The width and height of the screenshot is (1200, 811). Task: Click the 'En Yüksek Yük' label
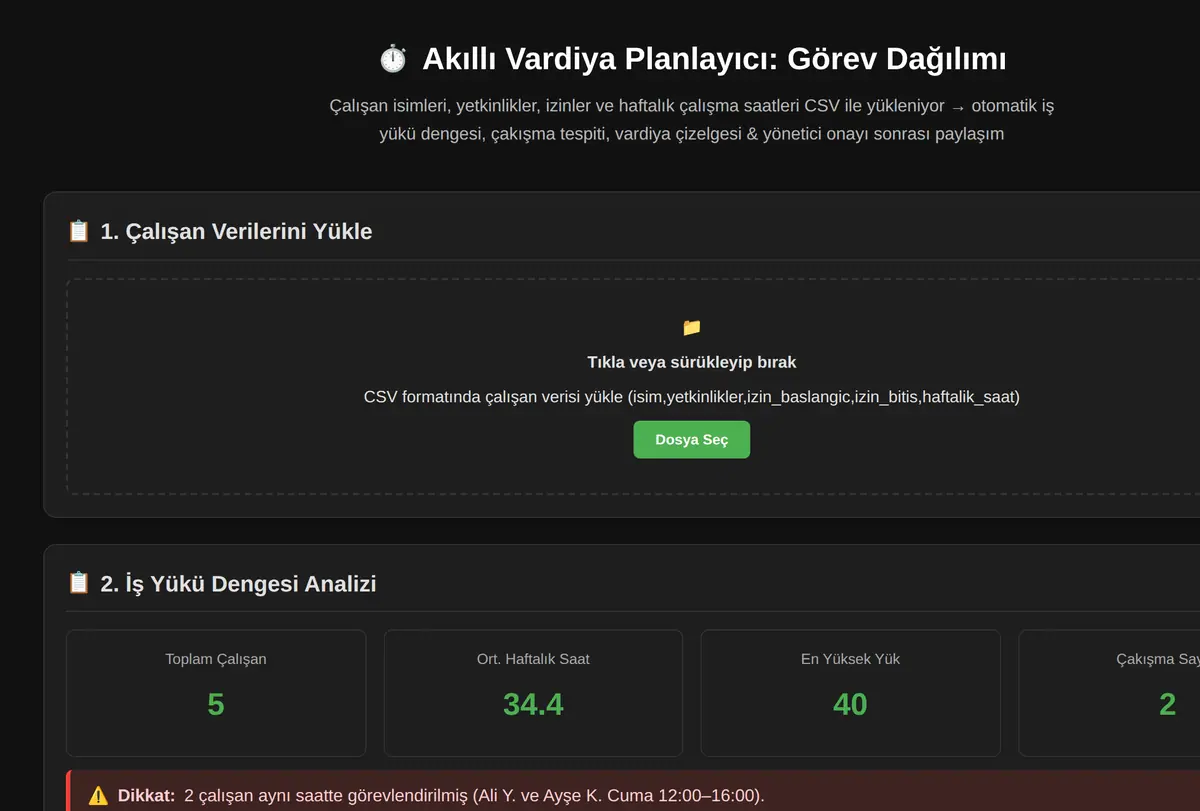tap(850, 659)
